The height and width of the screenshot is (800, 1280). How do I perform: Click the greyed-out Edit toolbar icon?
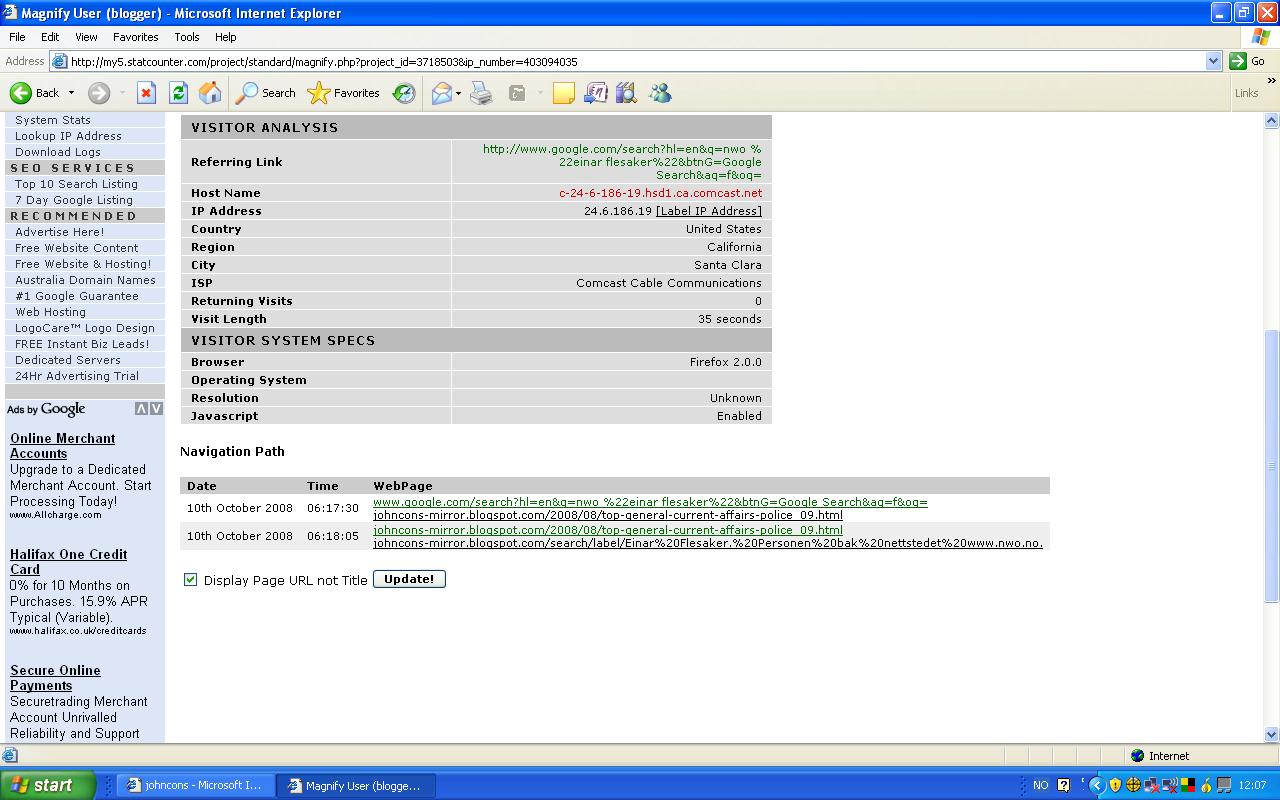click(x=518, y=93)
